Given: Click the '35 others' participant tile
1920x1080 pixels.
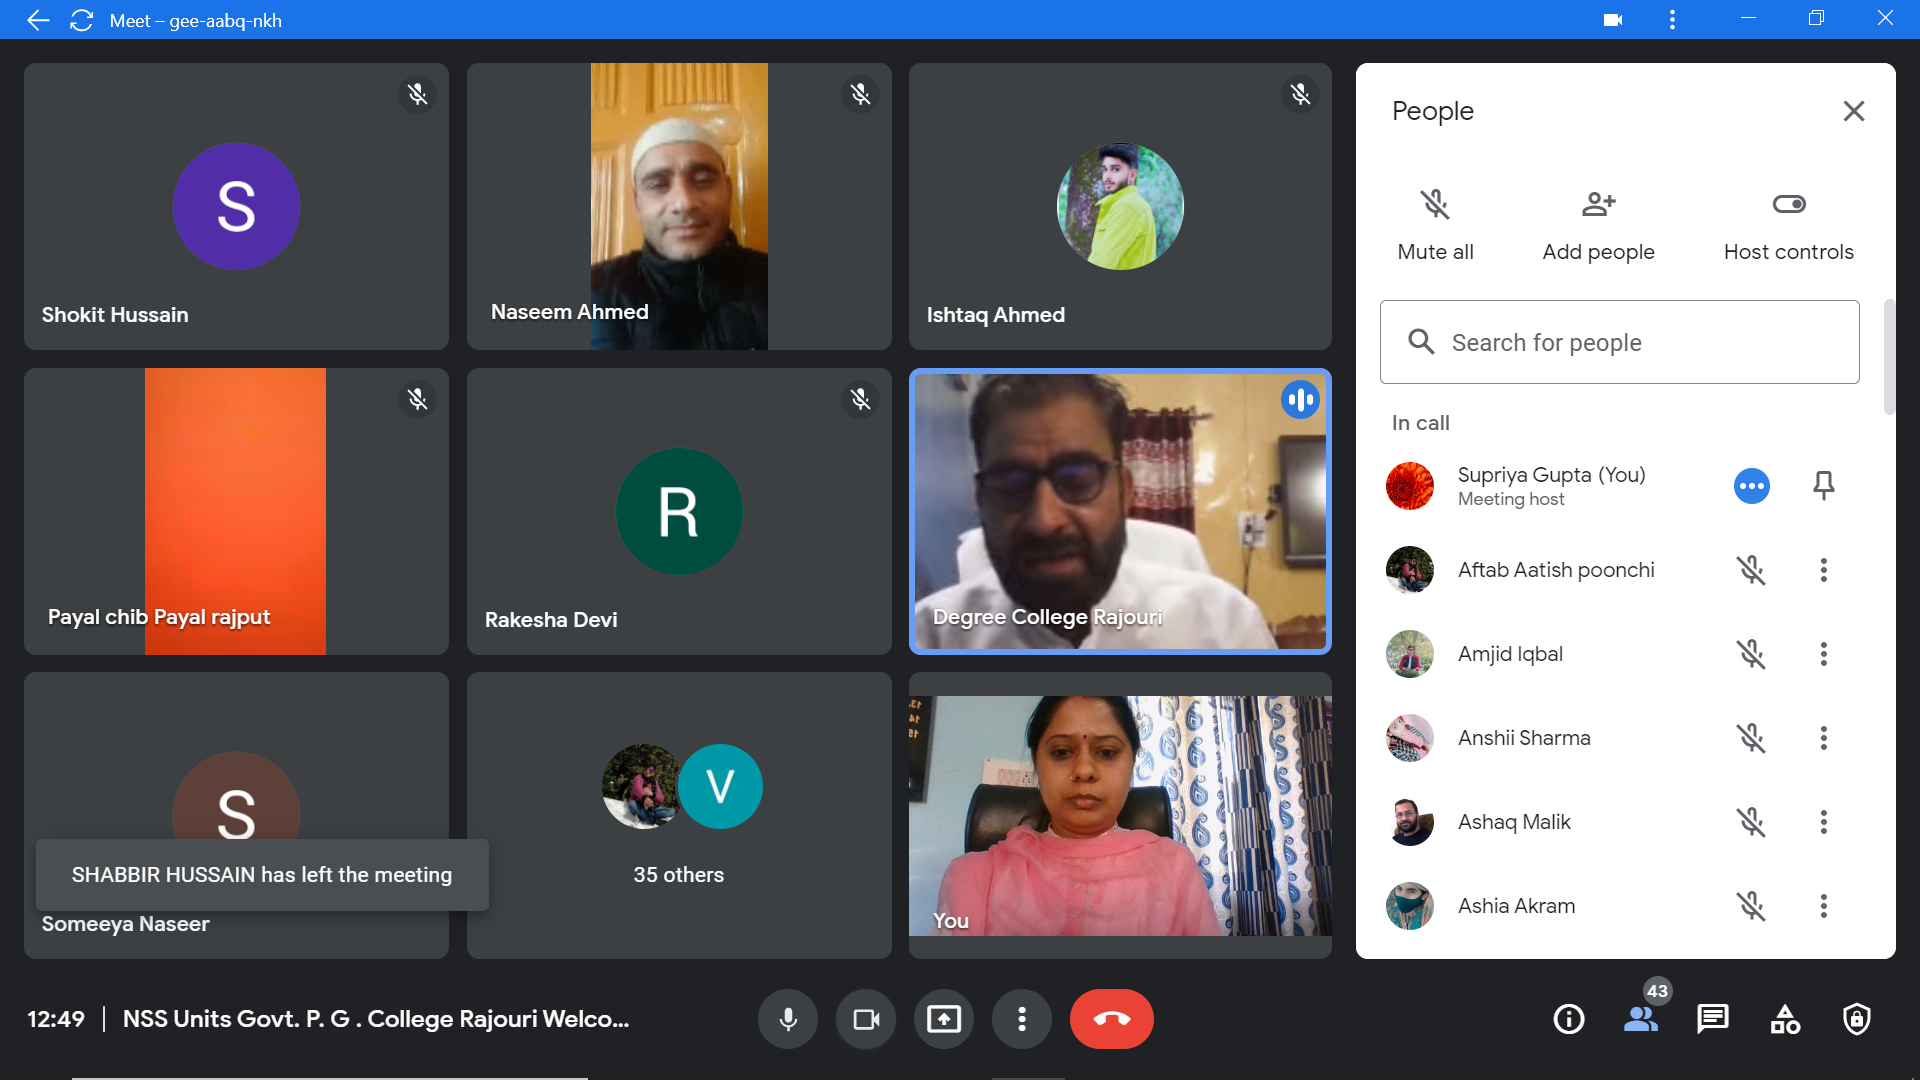Looking at the screenshot, I should [679, 815].
